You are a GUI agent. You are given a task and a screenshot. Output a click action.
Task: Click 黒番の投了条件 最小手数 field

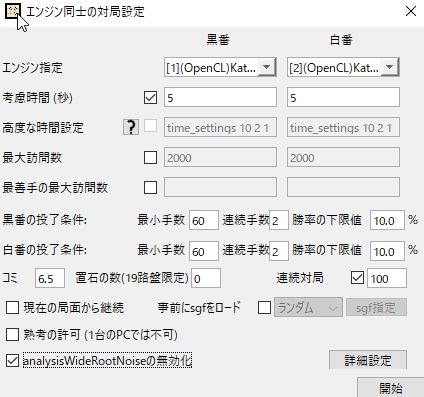[204, 220]
